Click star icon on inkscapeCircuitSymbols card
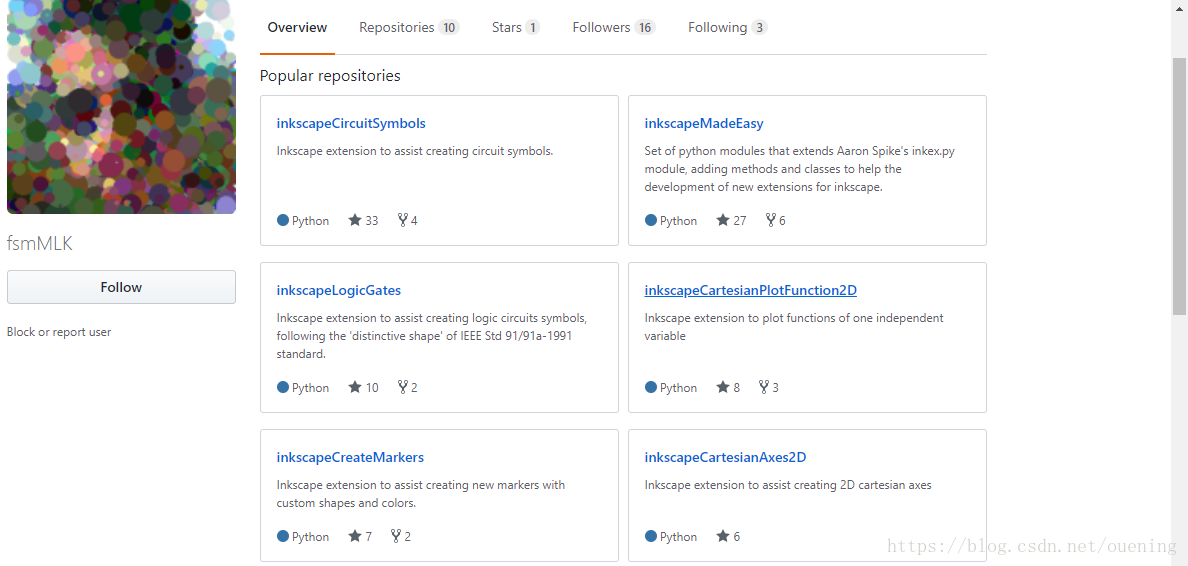This screenshot has height=566, width=1188. (x=355, y=220)
